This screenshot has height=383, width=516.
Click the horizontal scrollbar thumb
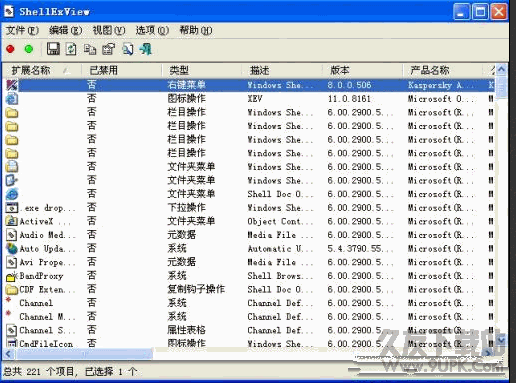click(84, 354)
